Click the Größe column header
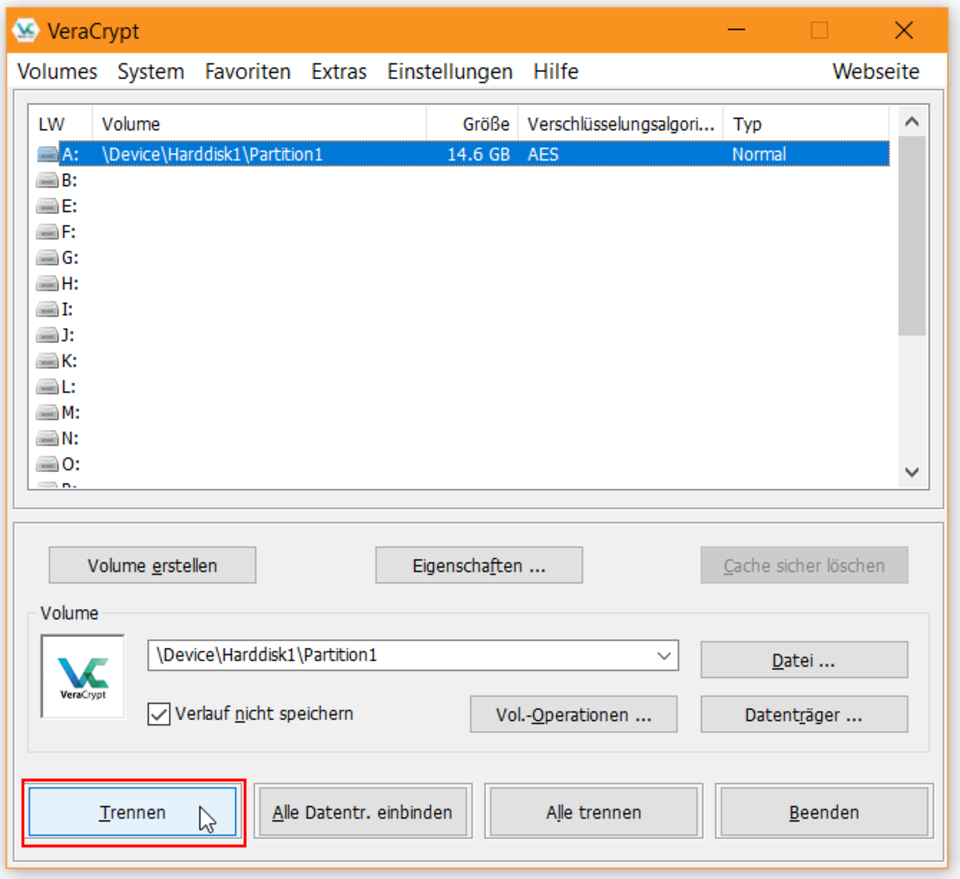This screenshot has height=879, width=960. [472, 124]
